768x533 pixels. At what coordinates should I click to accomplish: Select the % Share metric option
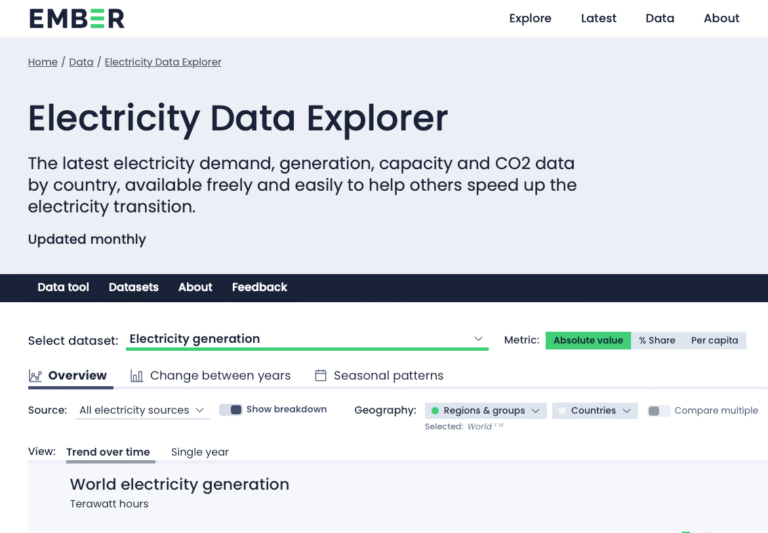coord(657,340)
